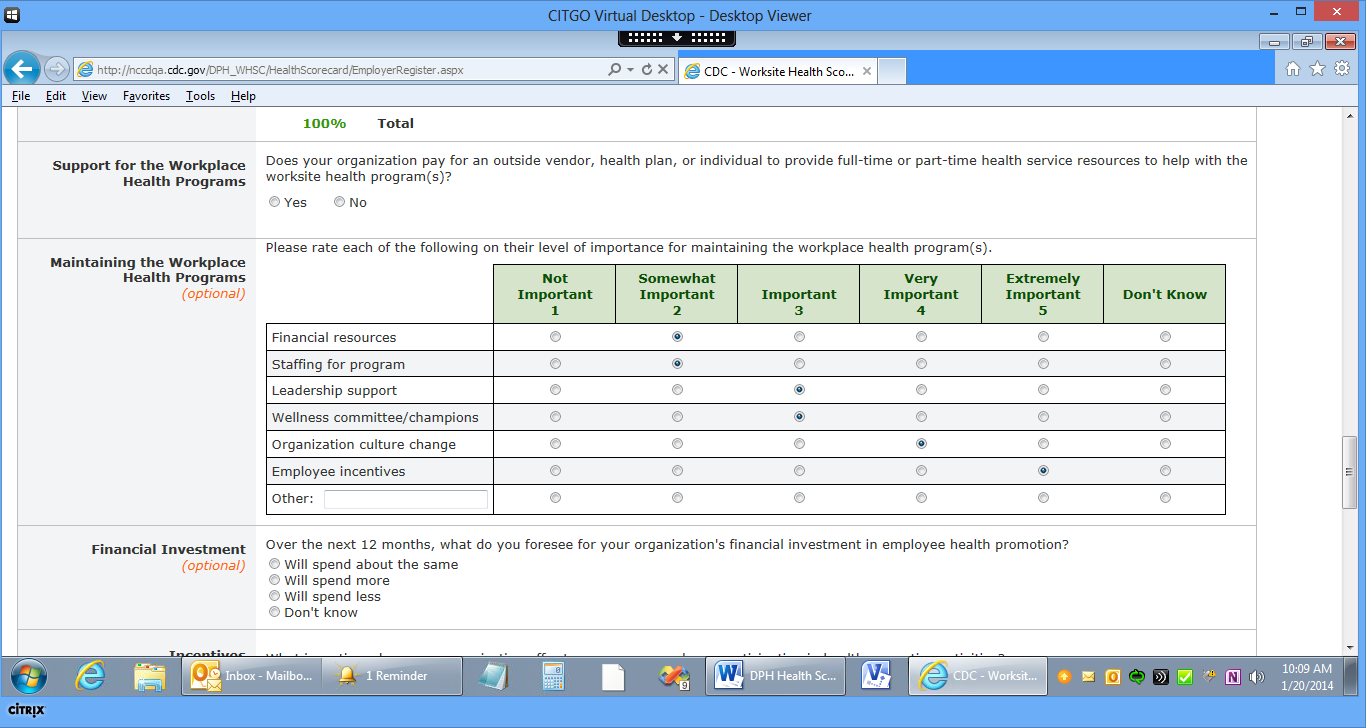1366x728 pixels.
Task: Switch to the DPH Health Word taskbar button
Action: pos(776,676)
